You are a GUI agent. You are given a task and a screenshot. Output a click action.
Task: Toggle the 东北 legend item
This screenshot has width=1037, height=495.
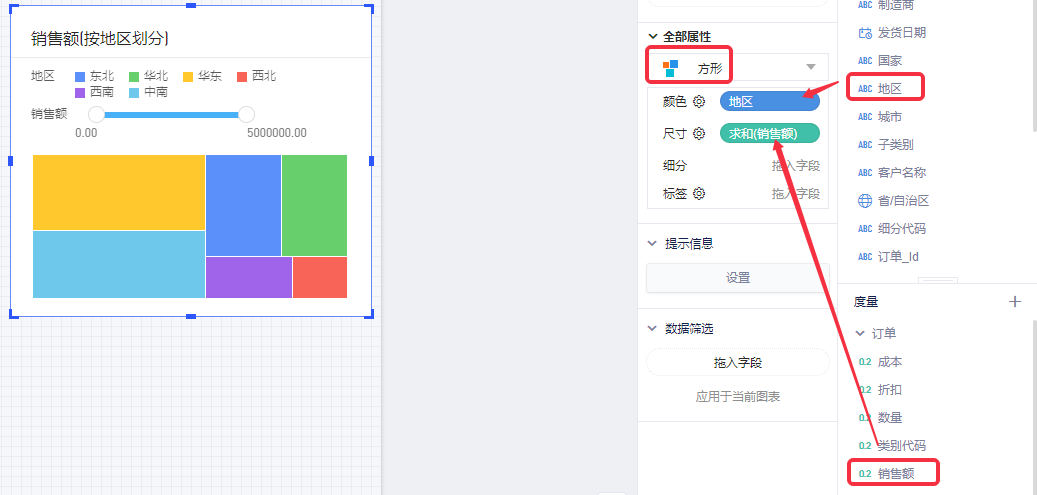[x=94, y=76]
